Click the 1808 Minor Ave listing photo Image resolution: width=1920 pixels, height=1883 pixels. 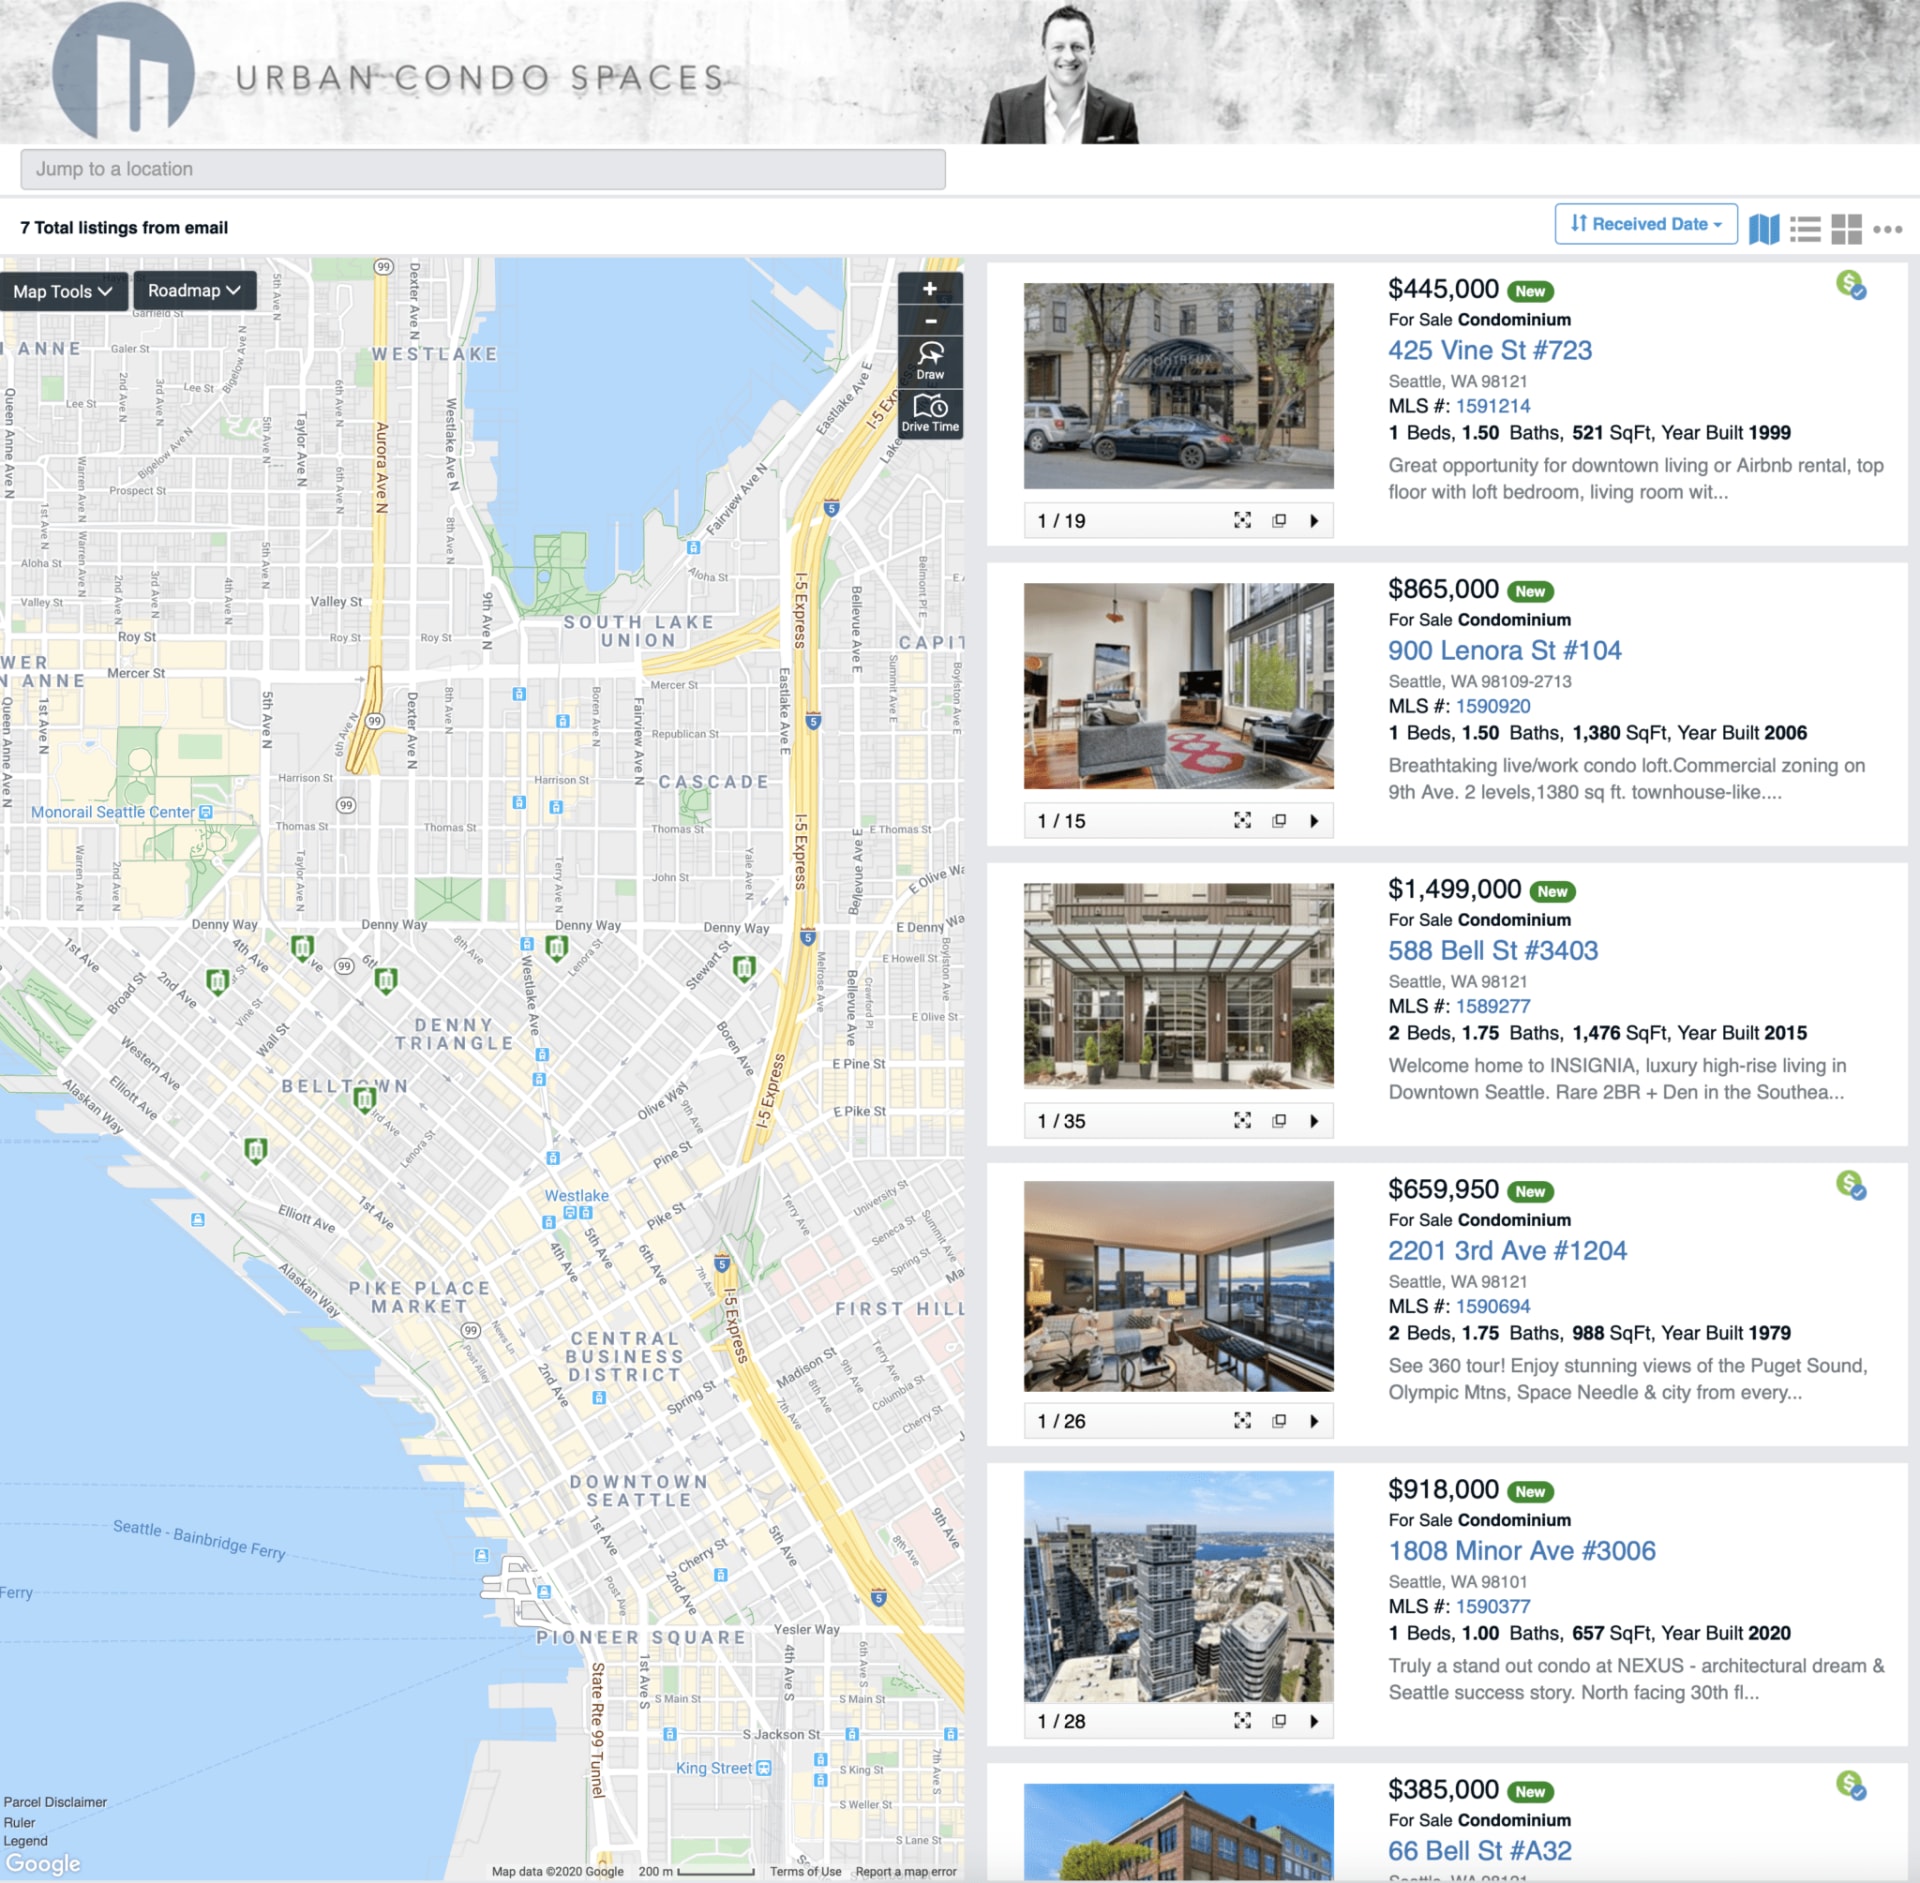point(1178,1586)
